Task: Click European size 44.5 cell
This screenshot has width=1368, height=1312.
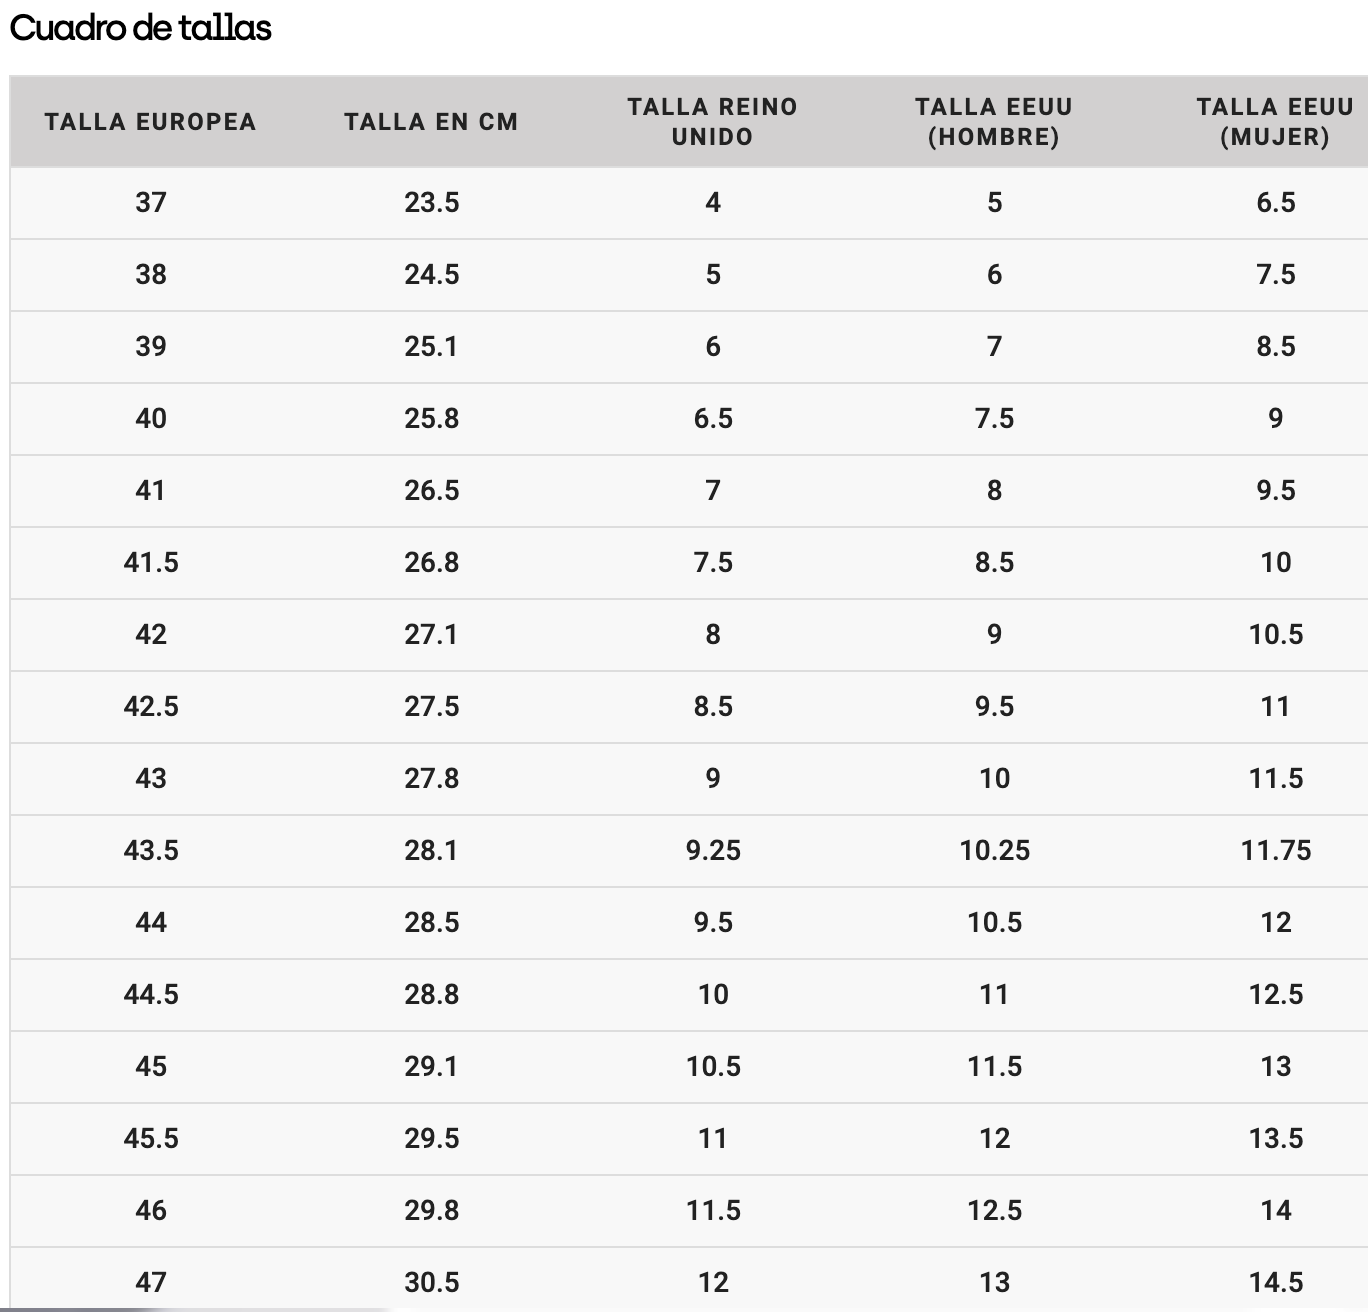Action: (x=151, y=994)
